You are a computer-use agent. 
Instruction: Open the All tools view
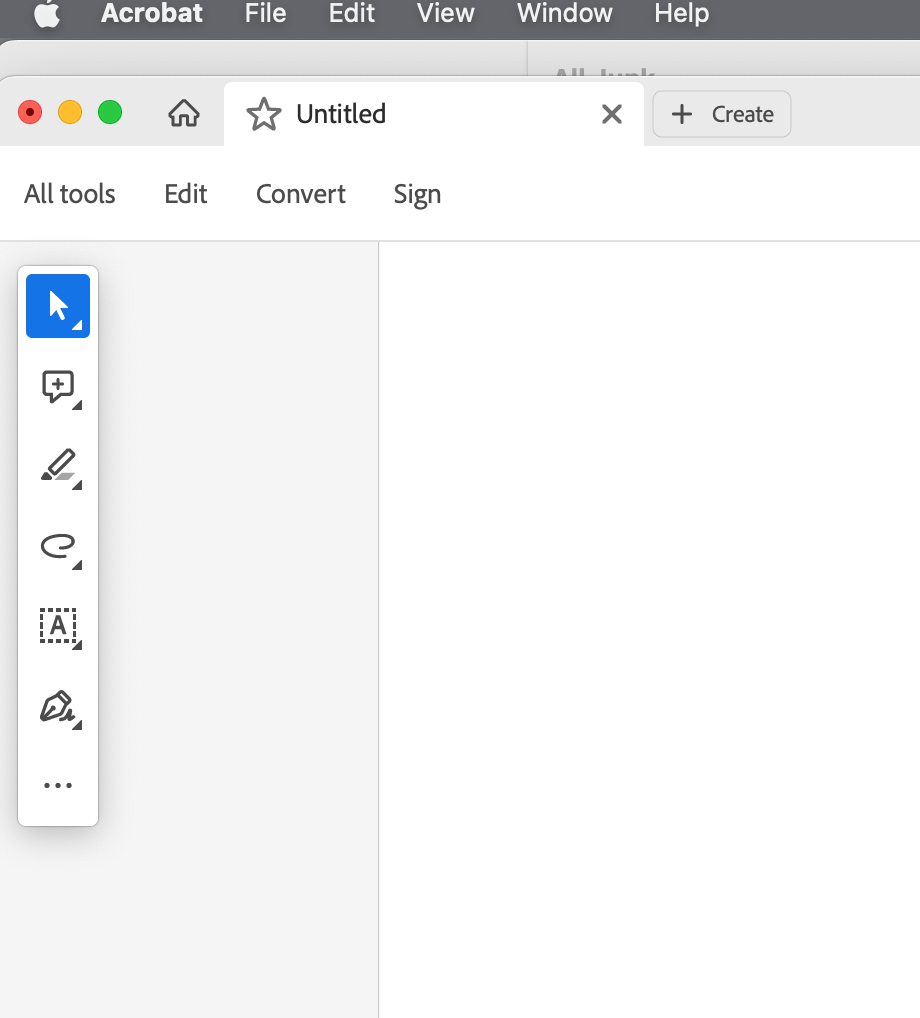pos(69,193)
